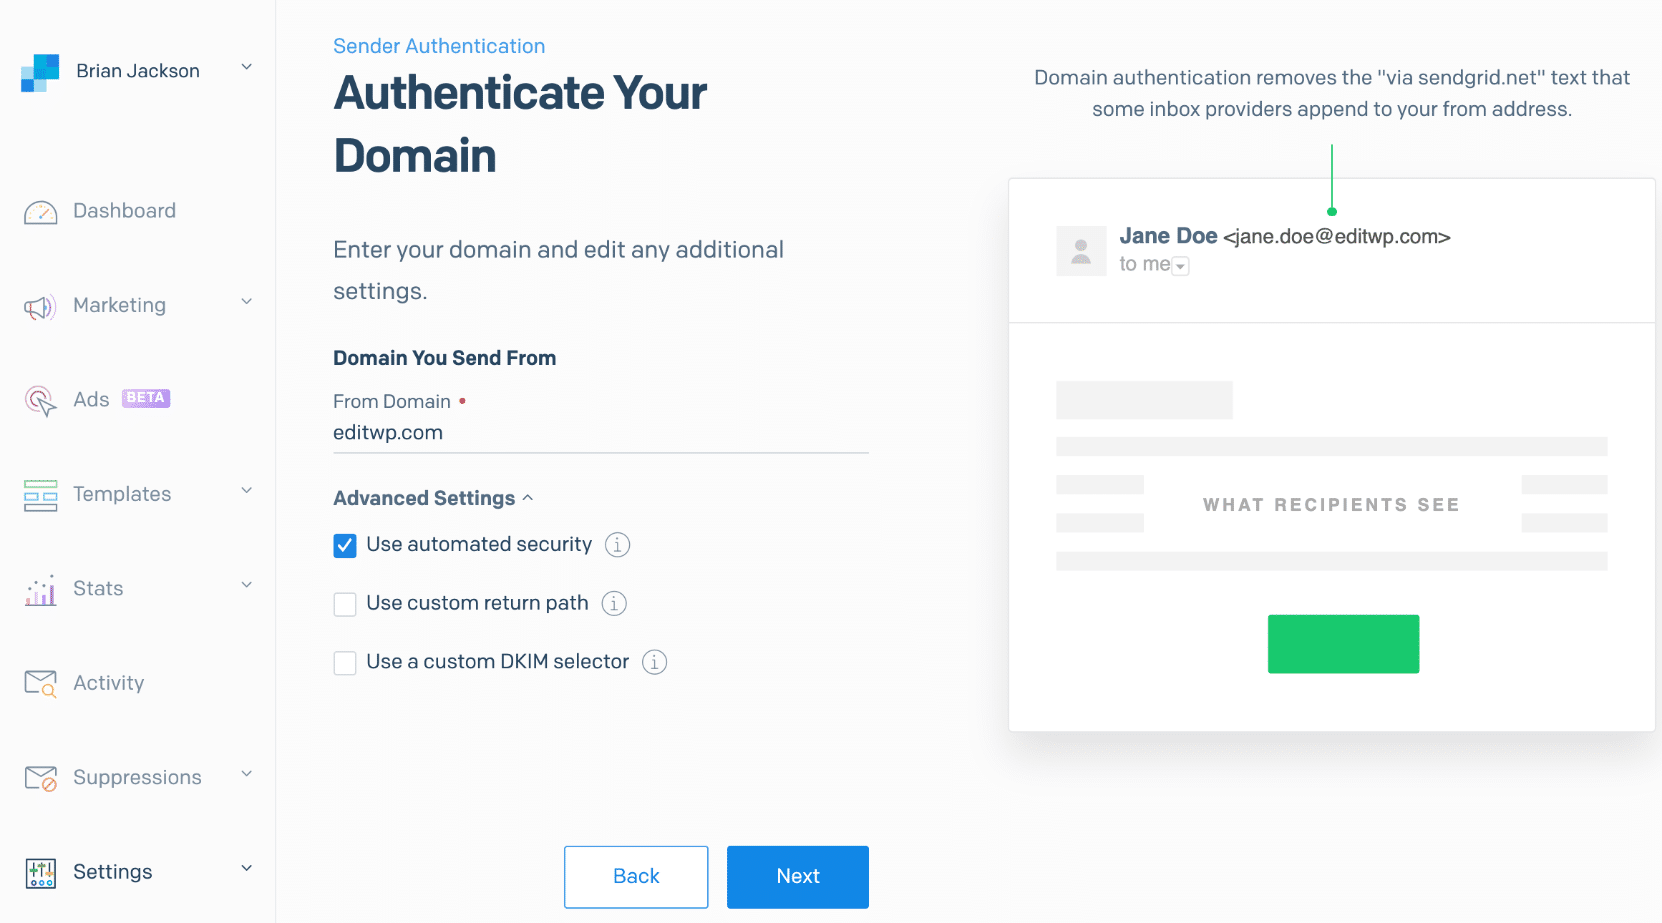Open the 'to me' recipient details dropdown
The image size is (1662, 923).
tap(1180, 266)
